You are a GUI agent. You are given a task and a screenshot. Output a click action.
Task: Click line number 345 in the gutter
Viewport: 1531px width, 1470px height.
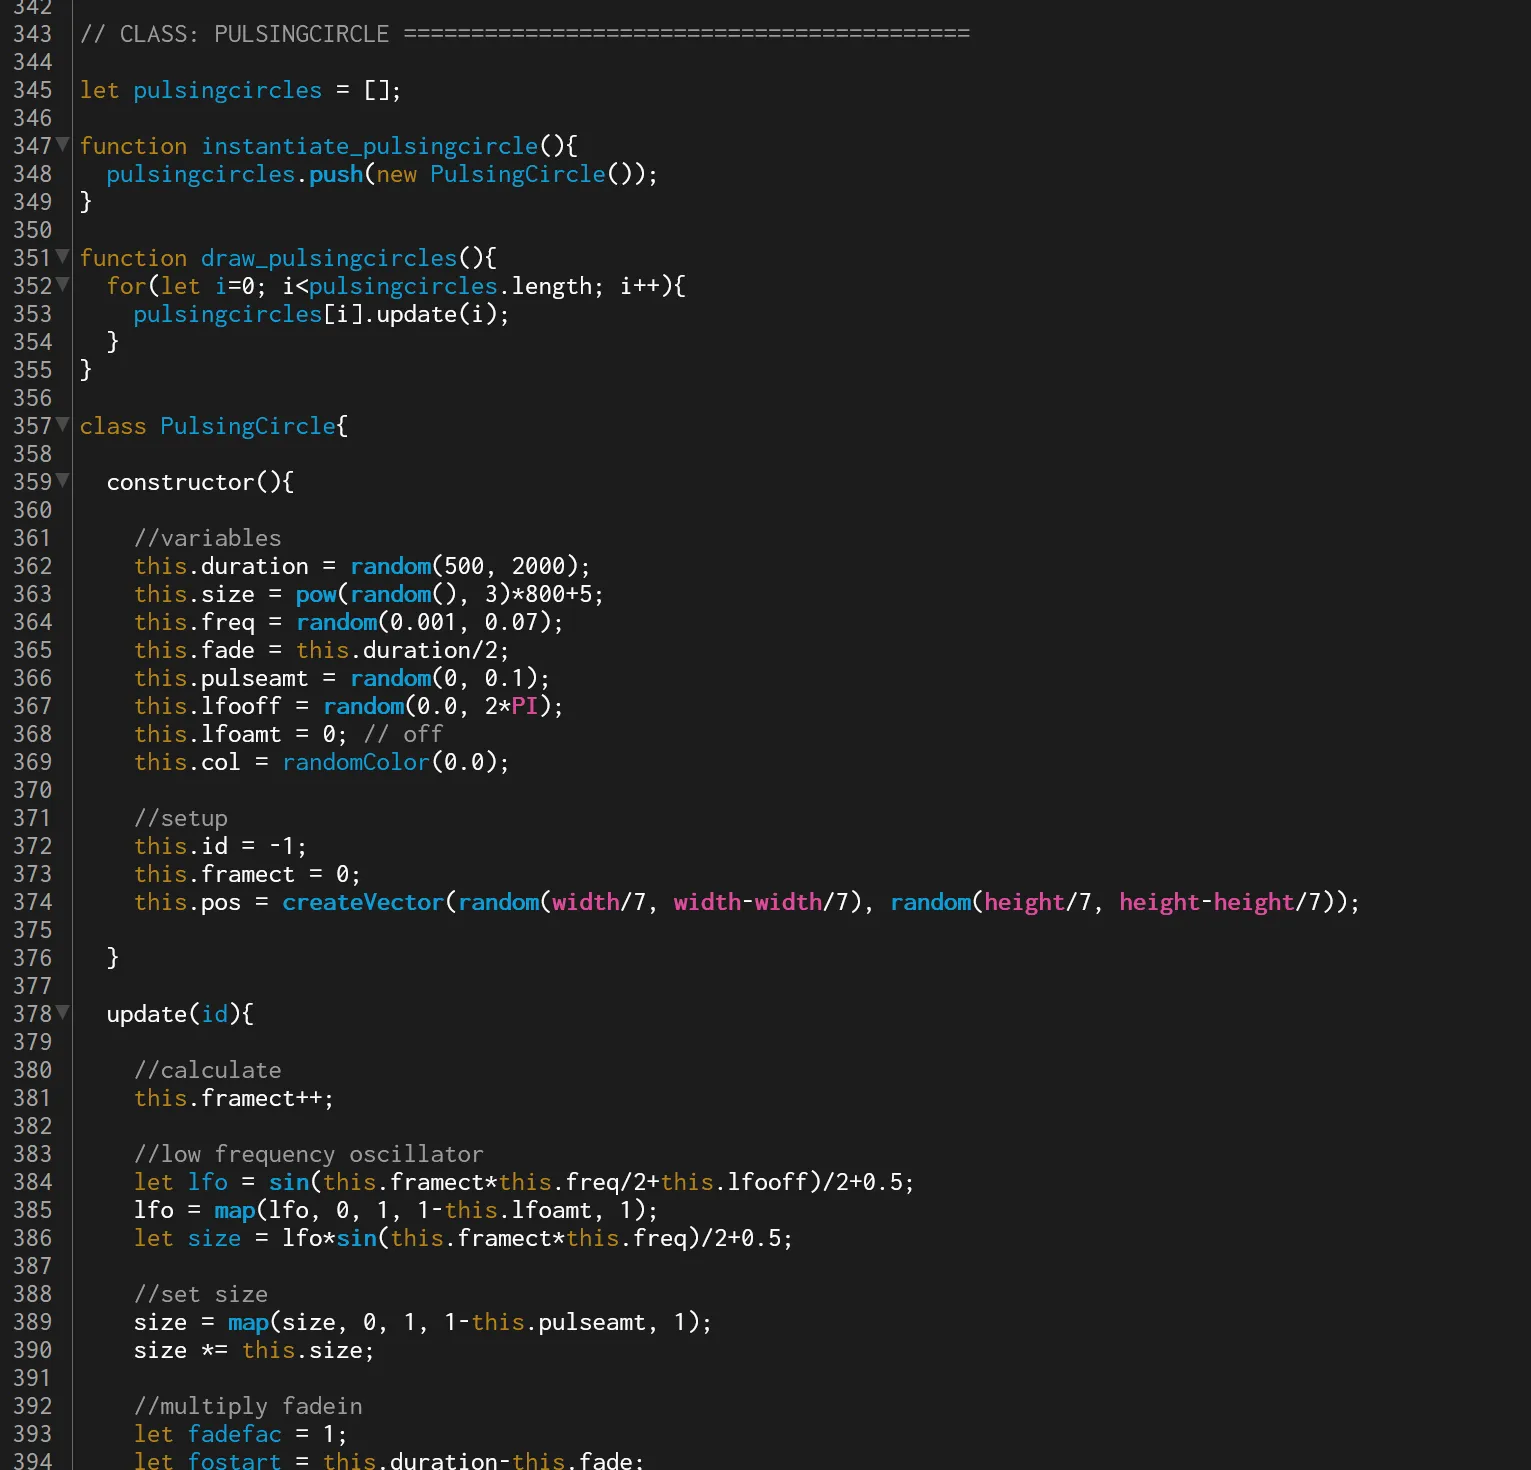tap(33, 89)
